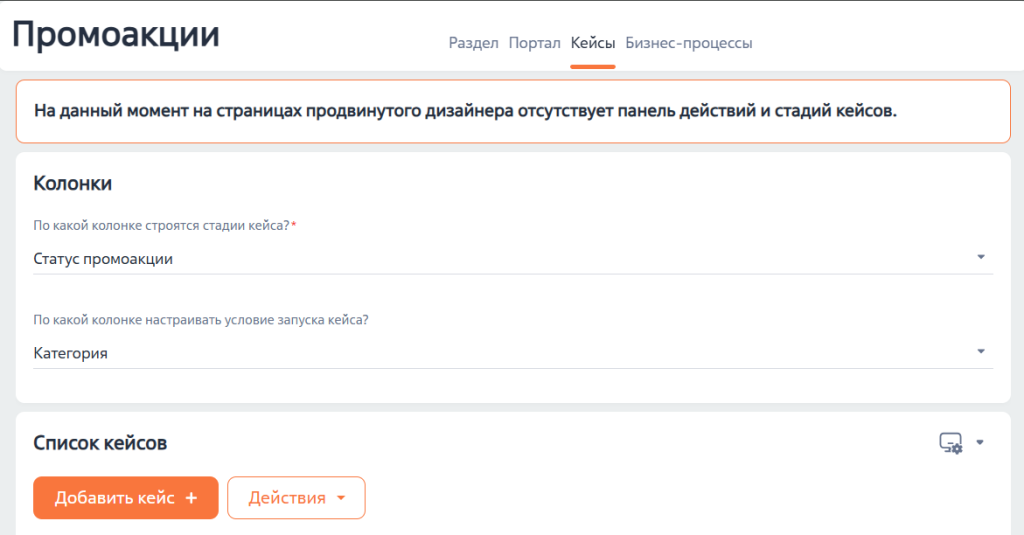Switch to the Портал tab
This screenshot has width=1024, height=535.
534,43
